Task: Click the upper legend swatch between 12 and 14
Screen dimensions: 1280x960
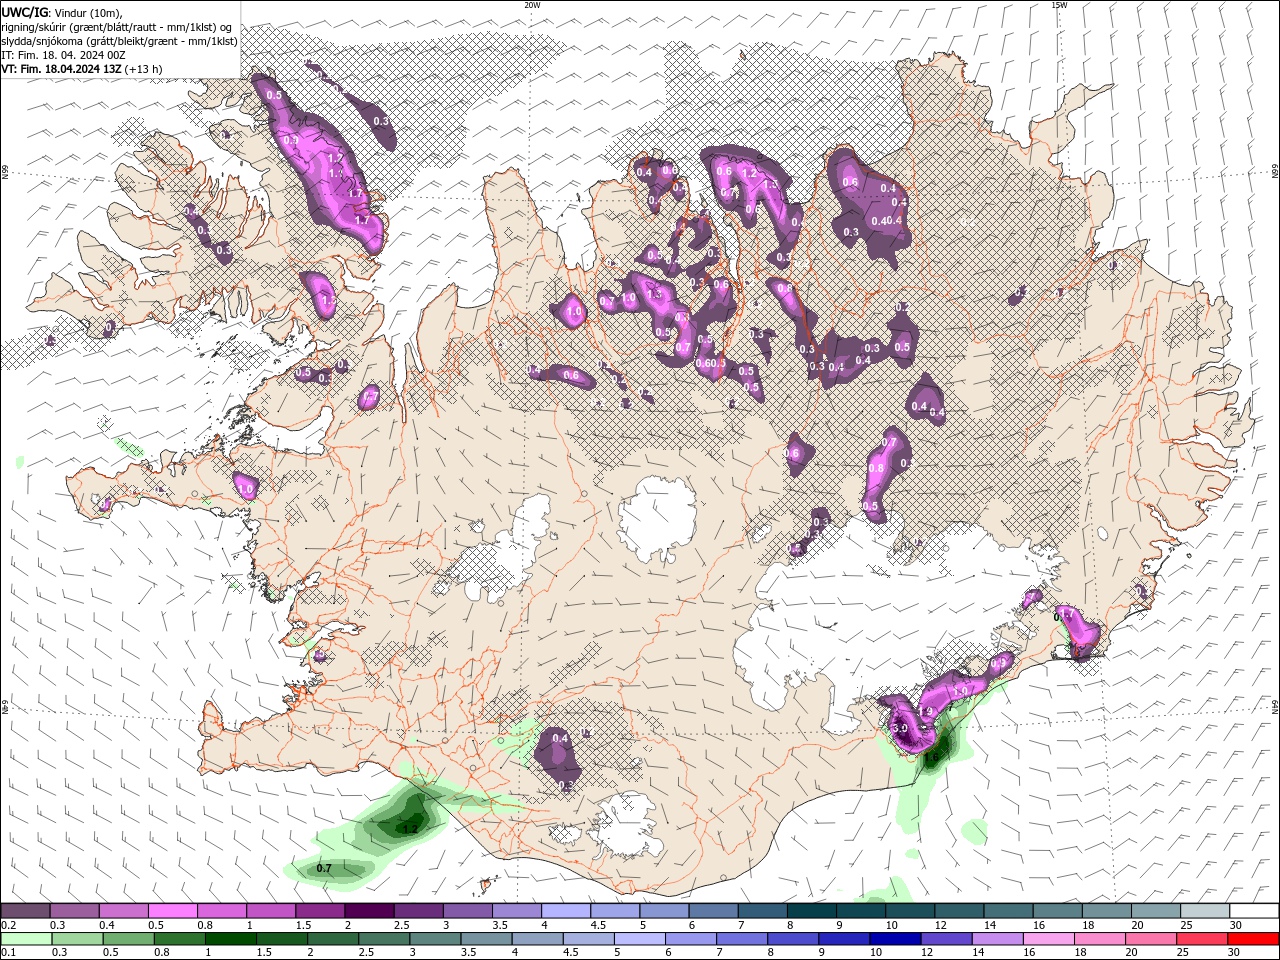Action: [958, 910]
